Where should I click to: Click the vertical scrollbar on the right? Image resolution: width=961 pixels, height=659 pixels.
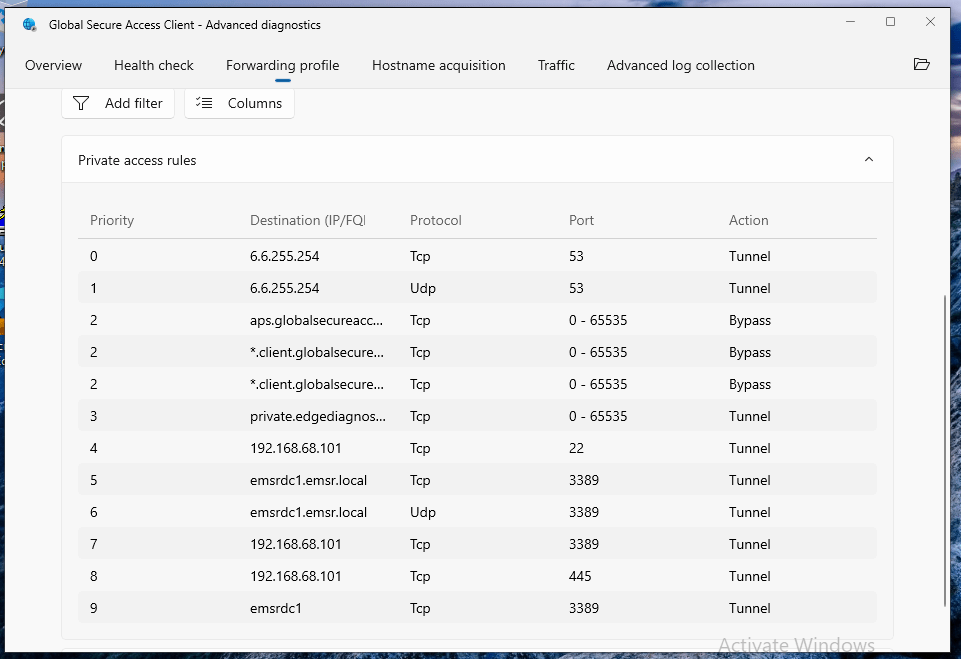pyautogui.click(x=945, y=450)
